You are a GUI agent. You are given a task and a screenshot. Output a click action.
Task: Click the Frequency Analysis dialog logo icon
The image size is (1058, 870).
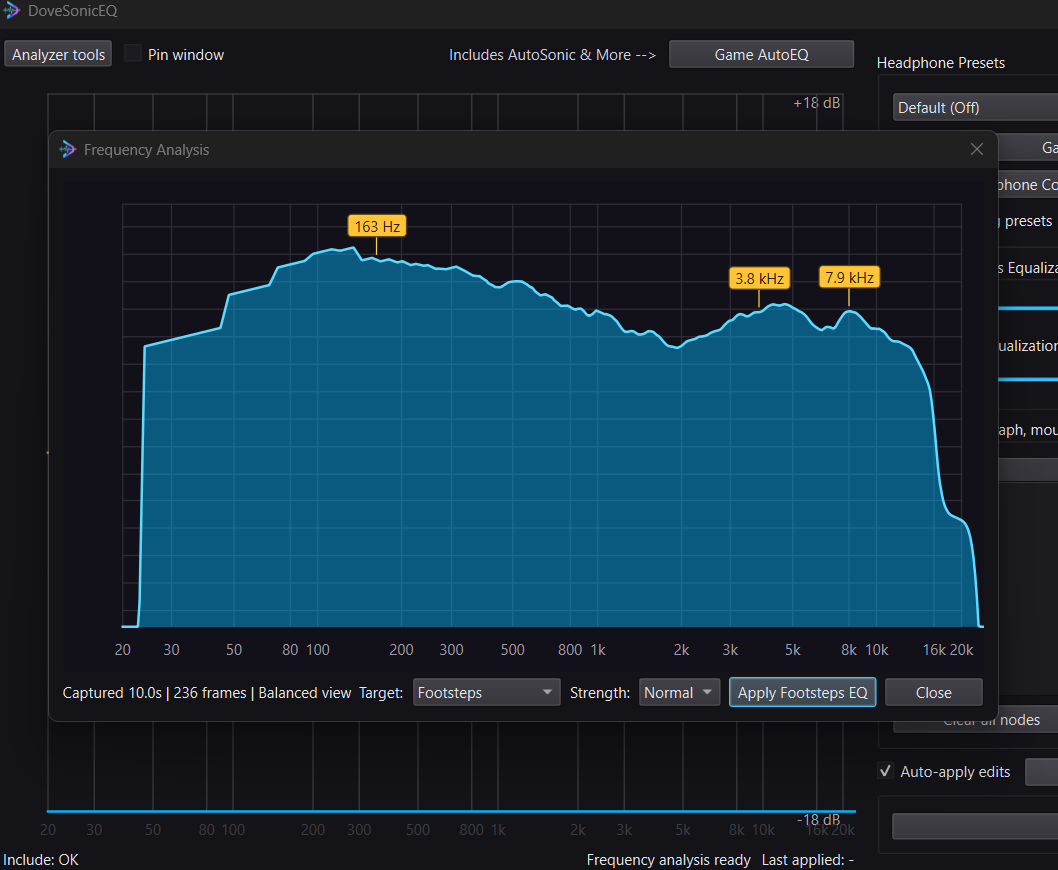[x=67, y=149]
